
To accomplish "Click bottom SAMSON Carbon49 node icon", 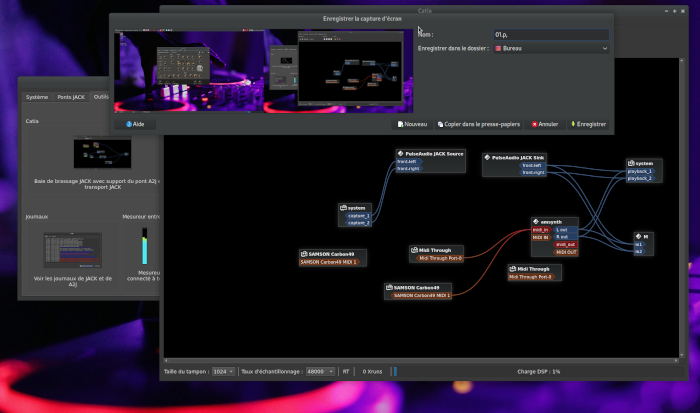I will (x=389, y=288).
